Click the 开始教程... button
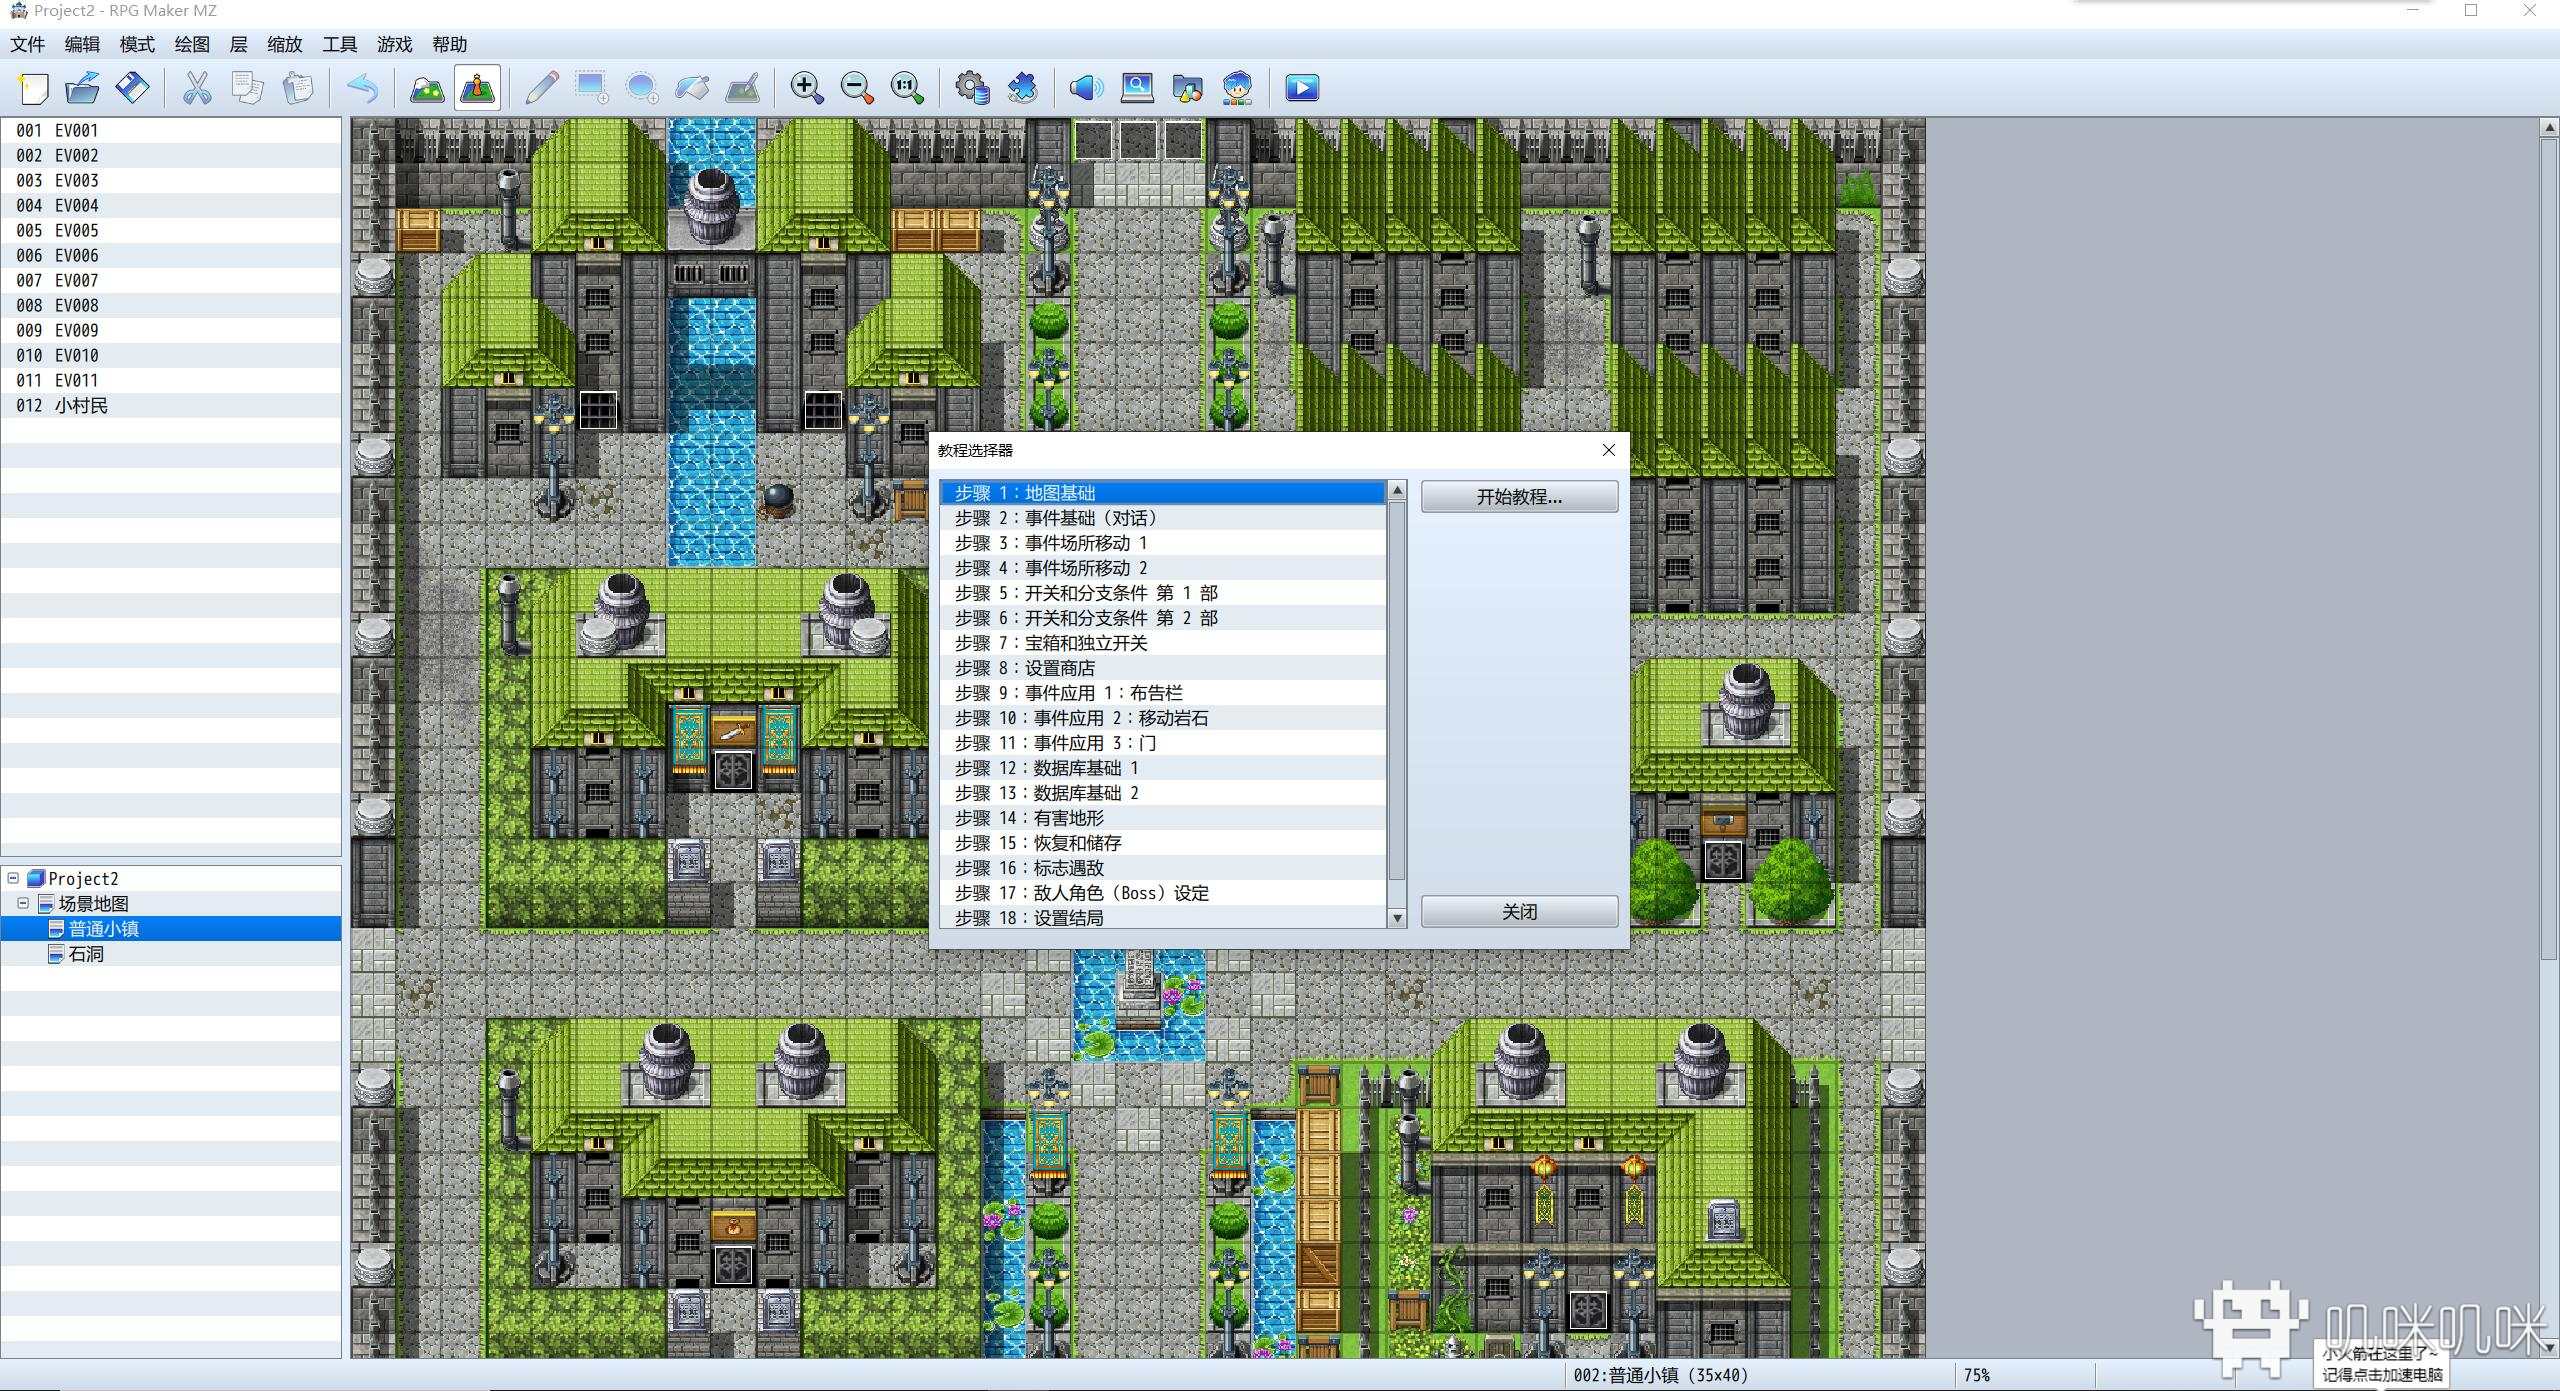The width and height of the screenshot is (2560, 1391). tap(1519, 497)
